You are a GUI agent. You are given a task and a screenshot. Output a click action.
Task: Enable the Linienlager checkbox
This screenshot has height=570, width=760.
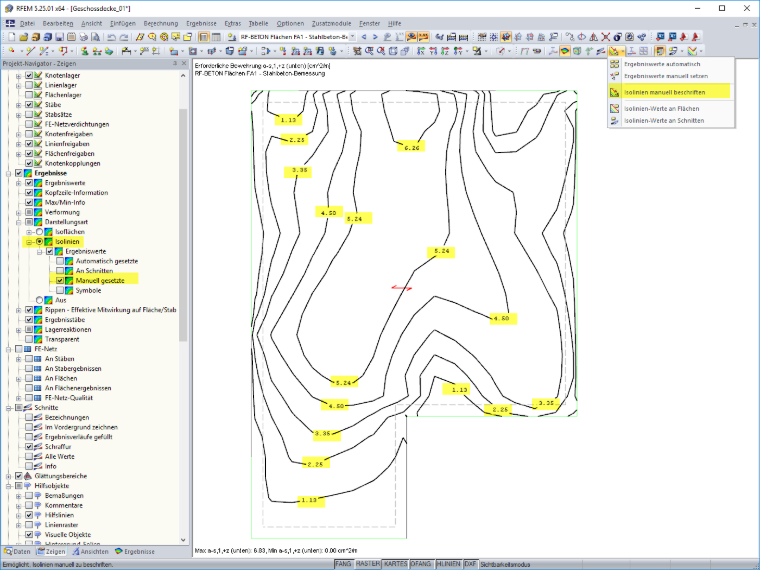pos(29,85)
